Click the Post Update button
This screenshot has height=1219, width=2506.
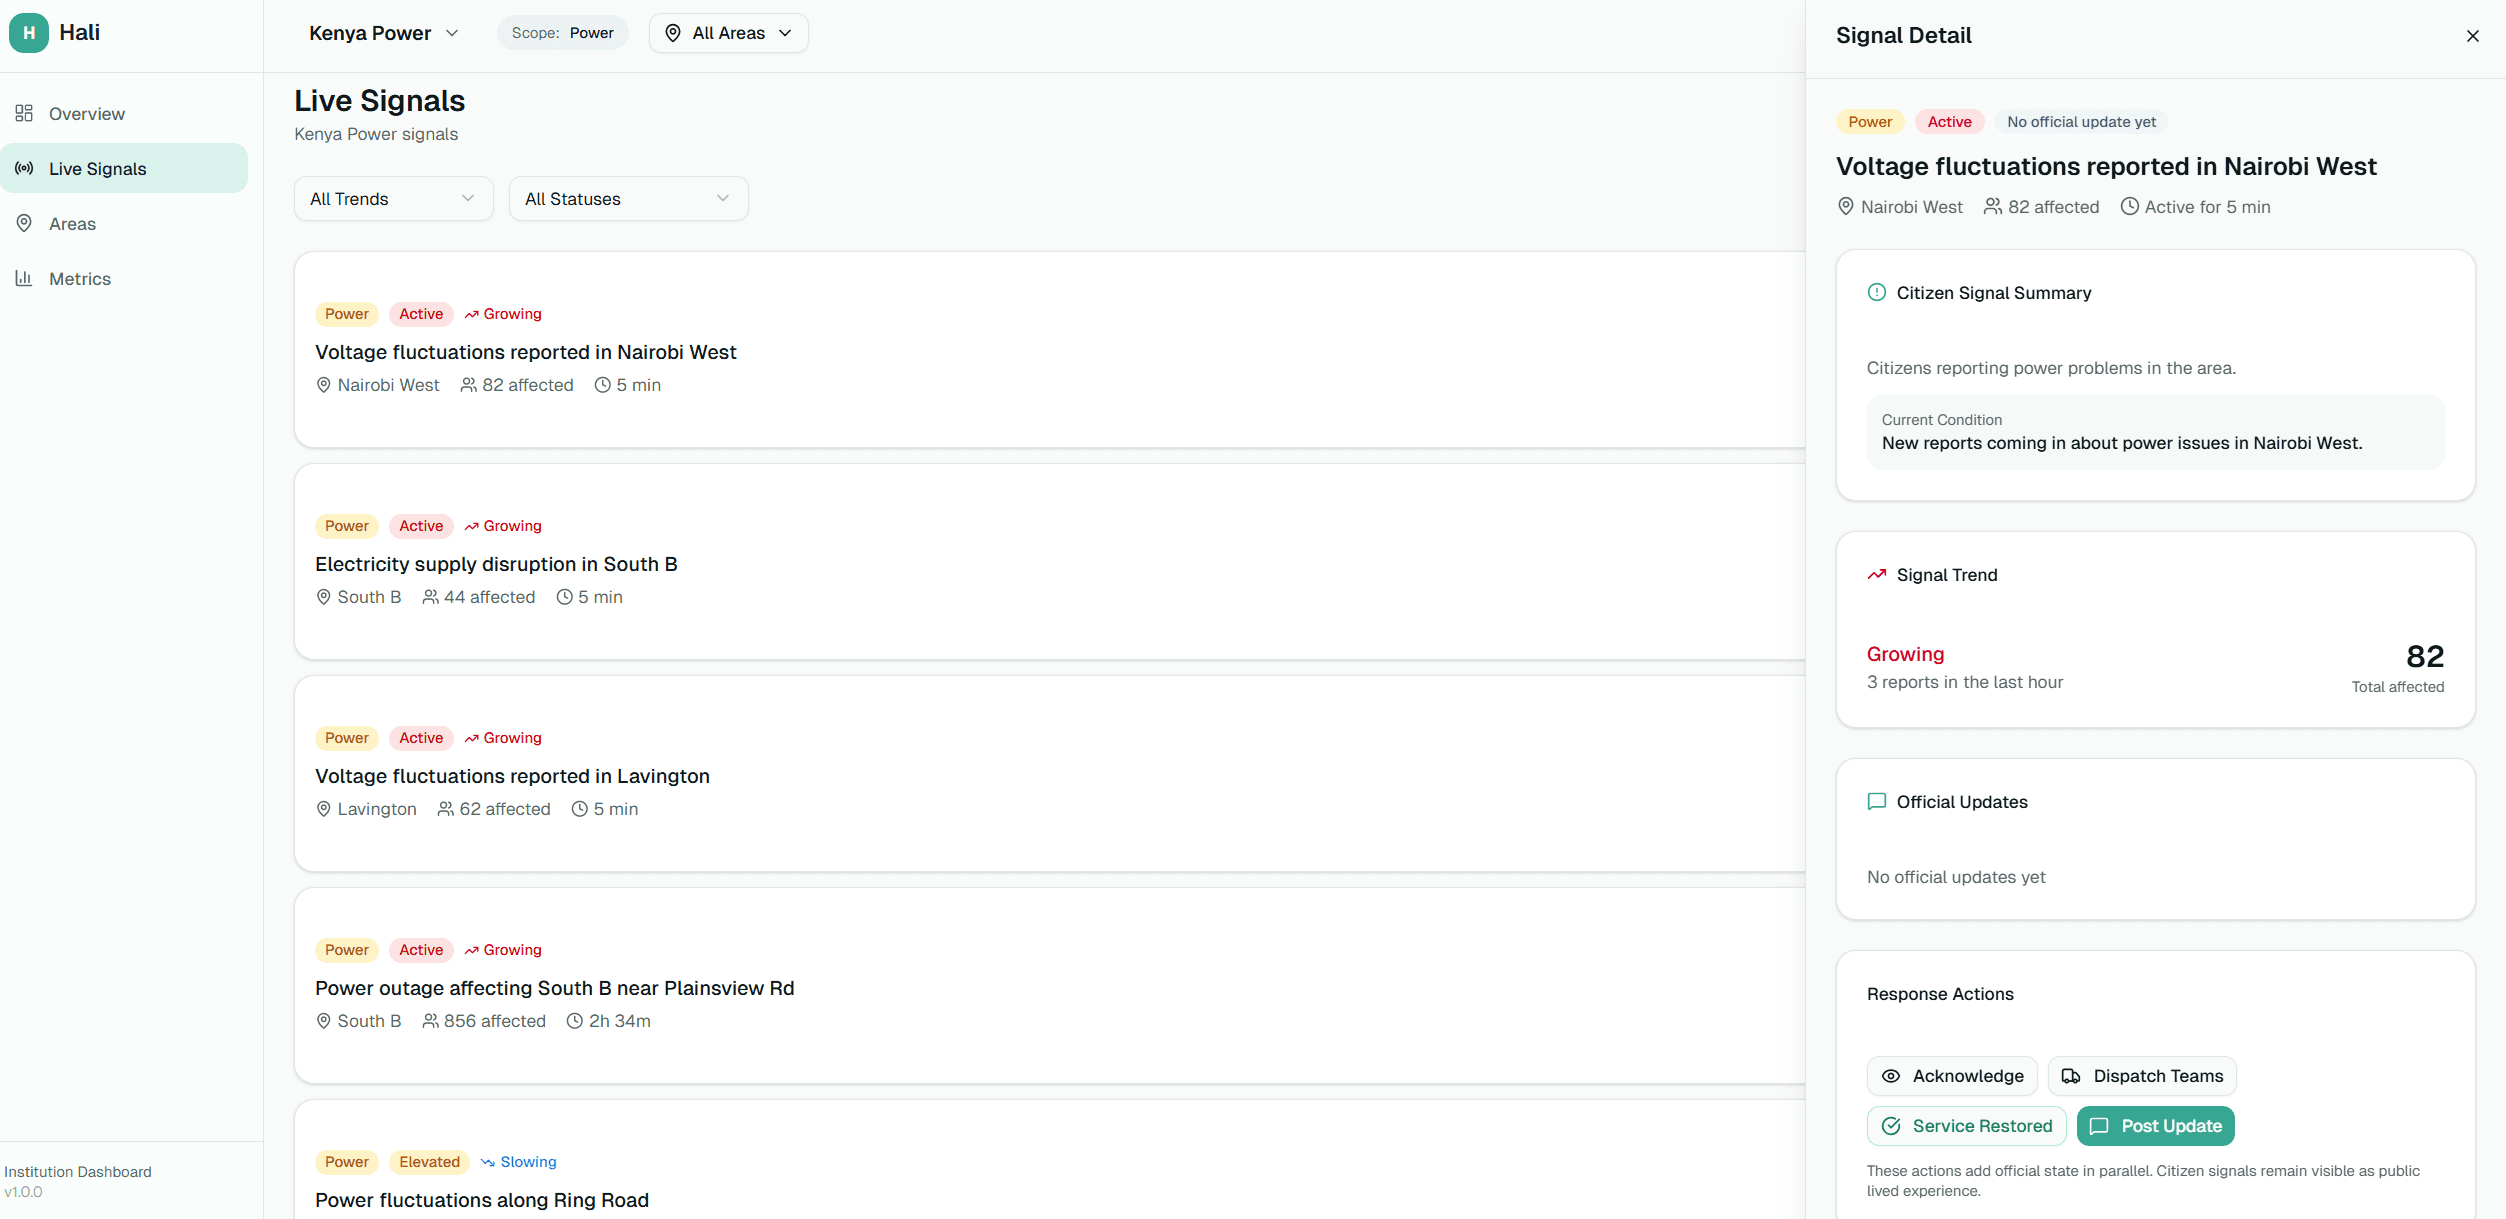point(2155,1126)
